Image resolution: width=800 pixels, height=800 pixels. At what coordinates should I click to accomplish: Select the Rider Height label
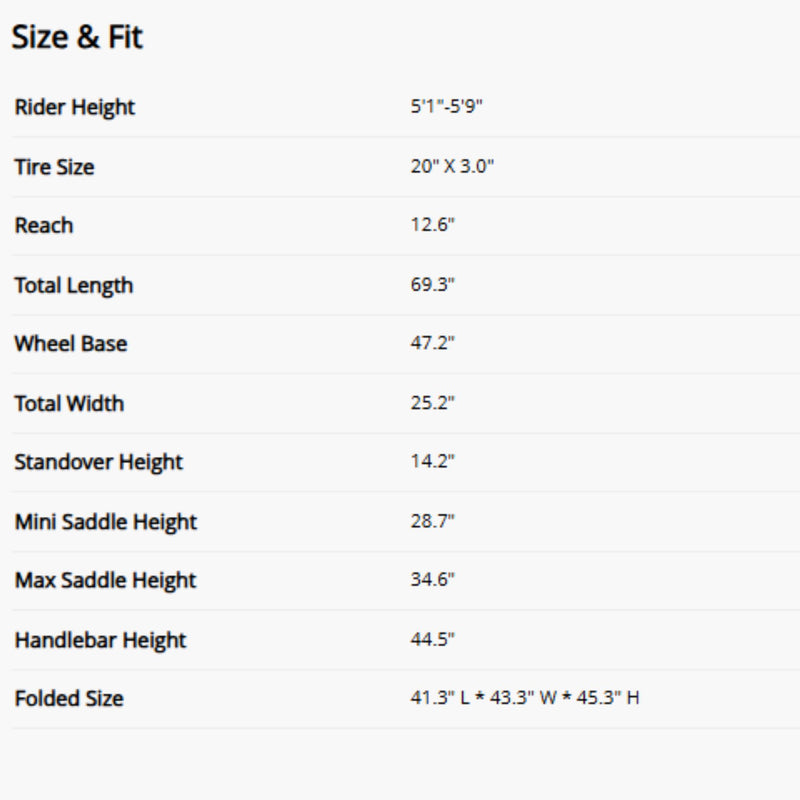[x=74, y=107]
